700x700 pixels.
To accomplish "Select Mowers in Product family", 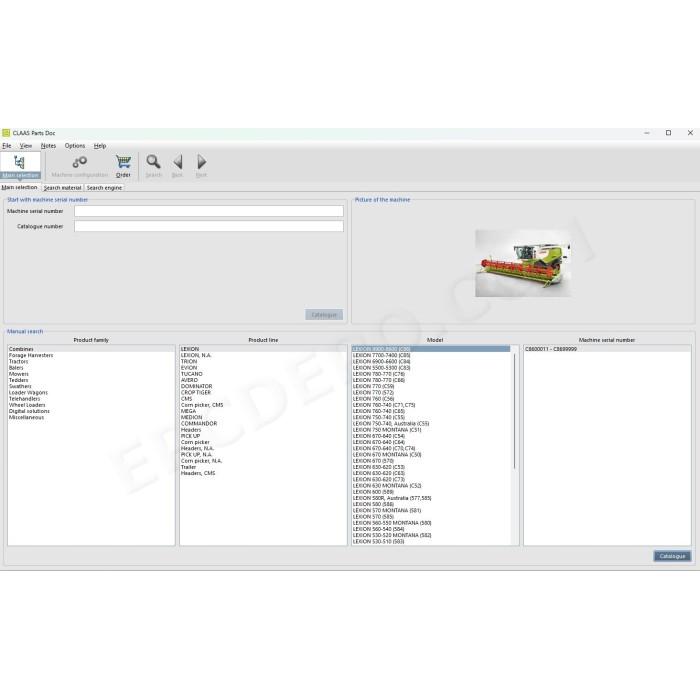I will pyautogui.click(x=91, y=374).
